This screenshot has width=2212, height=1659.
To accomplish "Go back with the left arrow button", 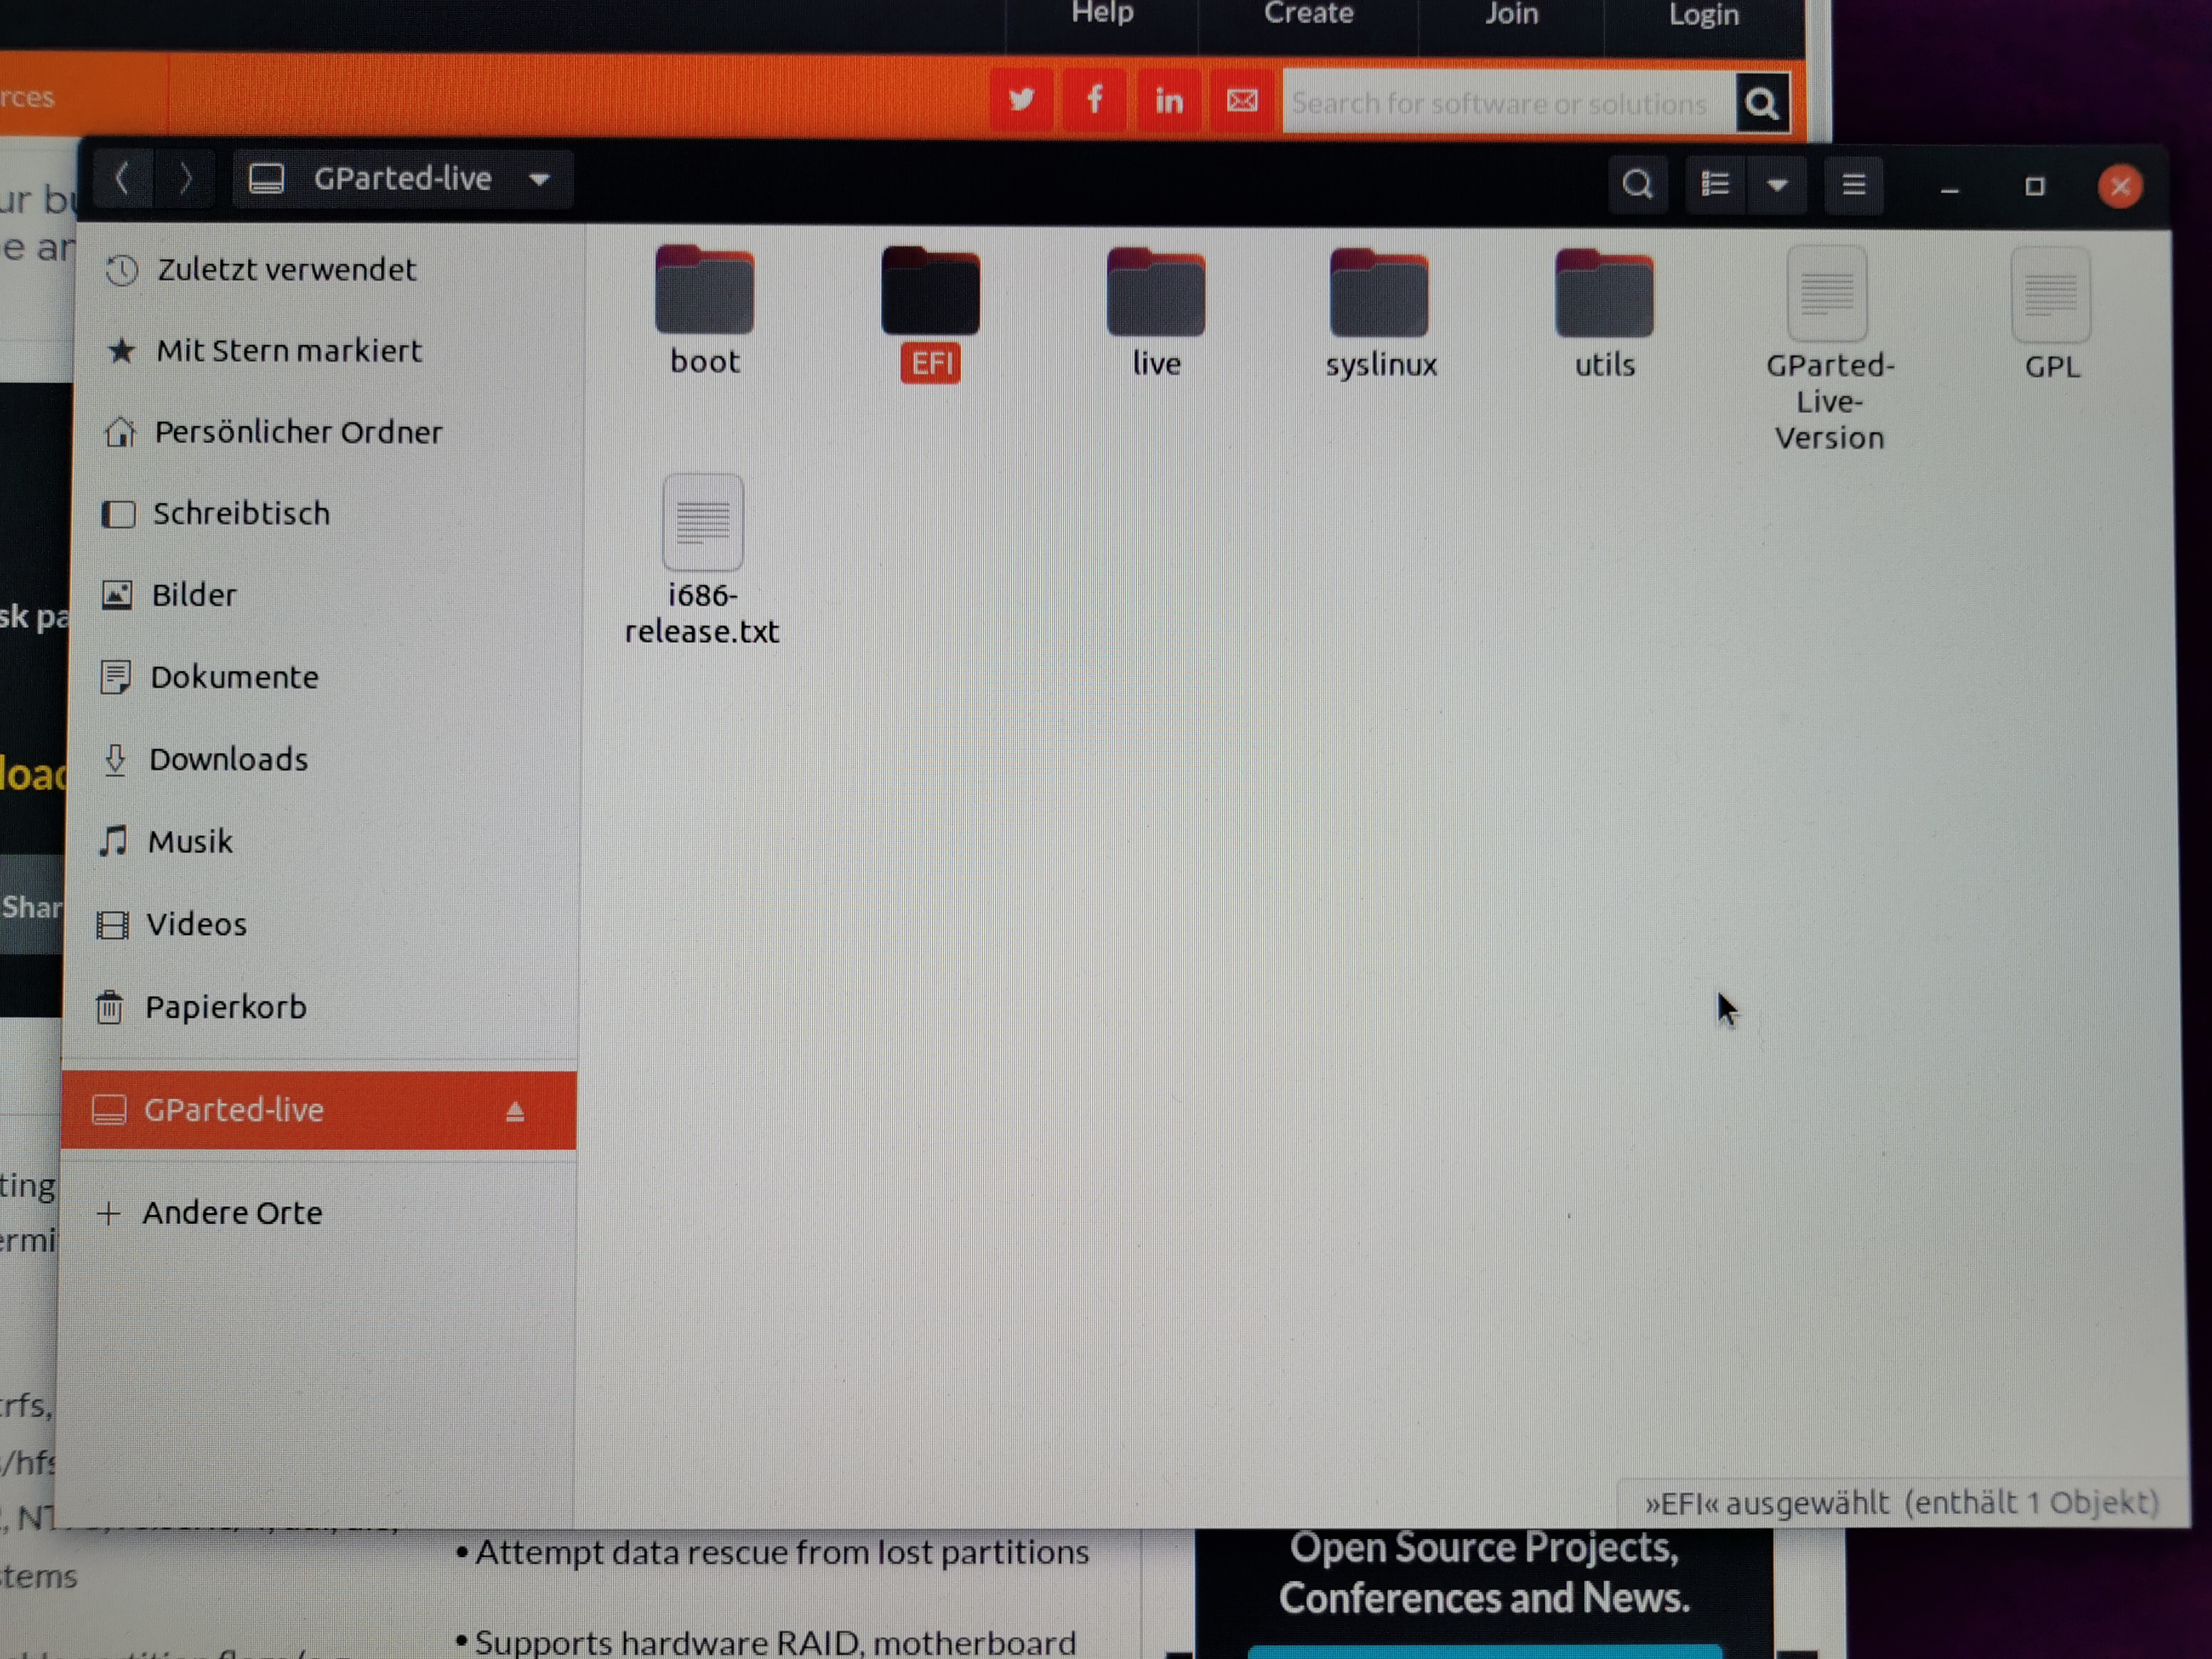I will tap(123, 179).
